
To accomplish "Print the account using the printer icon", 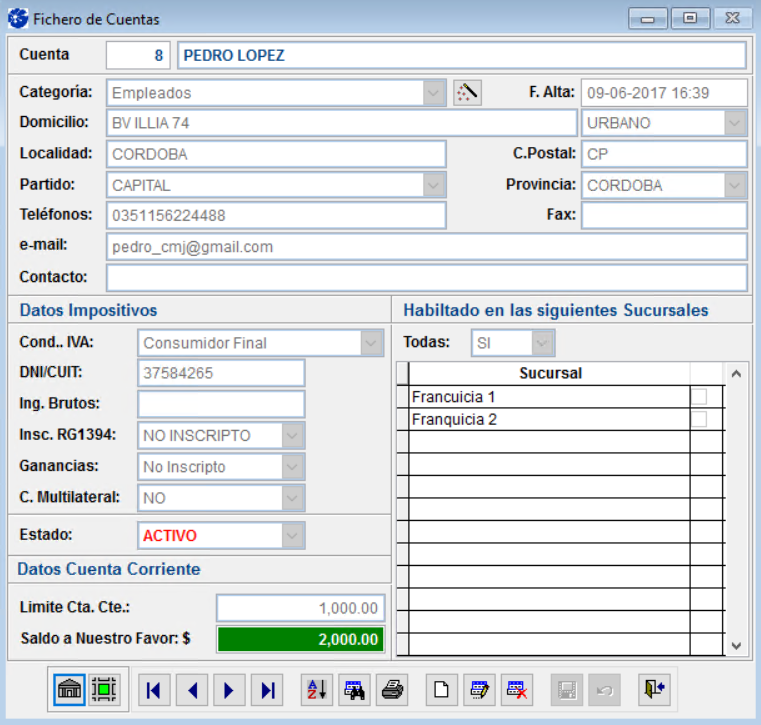I will click(x=392, y=690).
